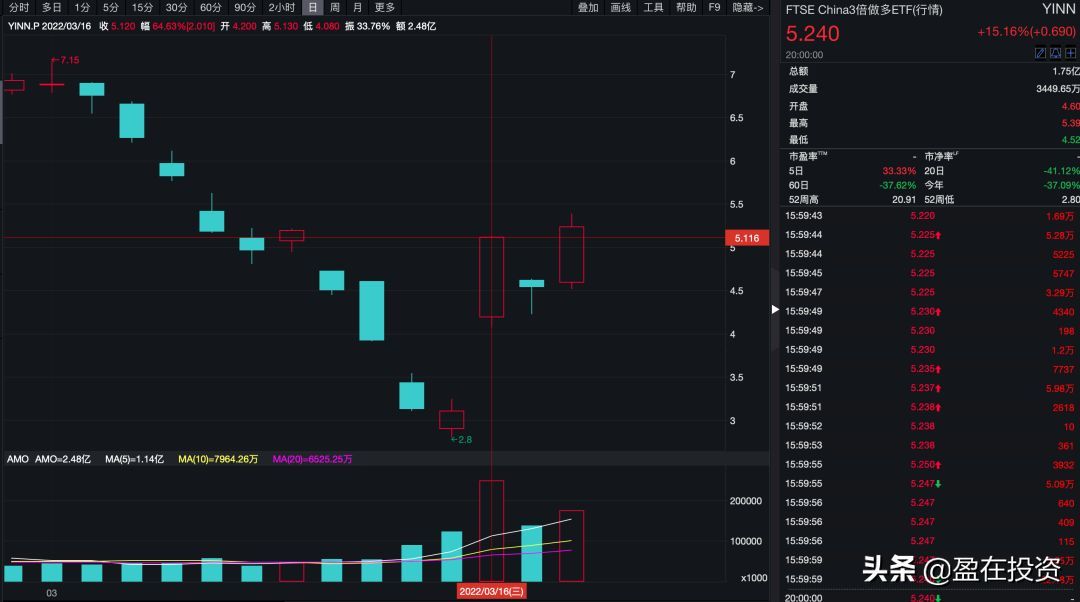Image resolution: width=1080 pixels, height=602 pixels.
Task: Click the price alert bell icon
Action: point(1055,53)
